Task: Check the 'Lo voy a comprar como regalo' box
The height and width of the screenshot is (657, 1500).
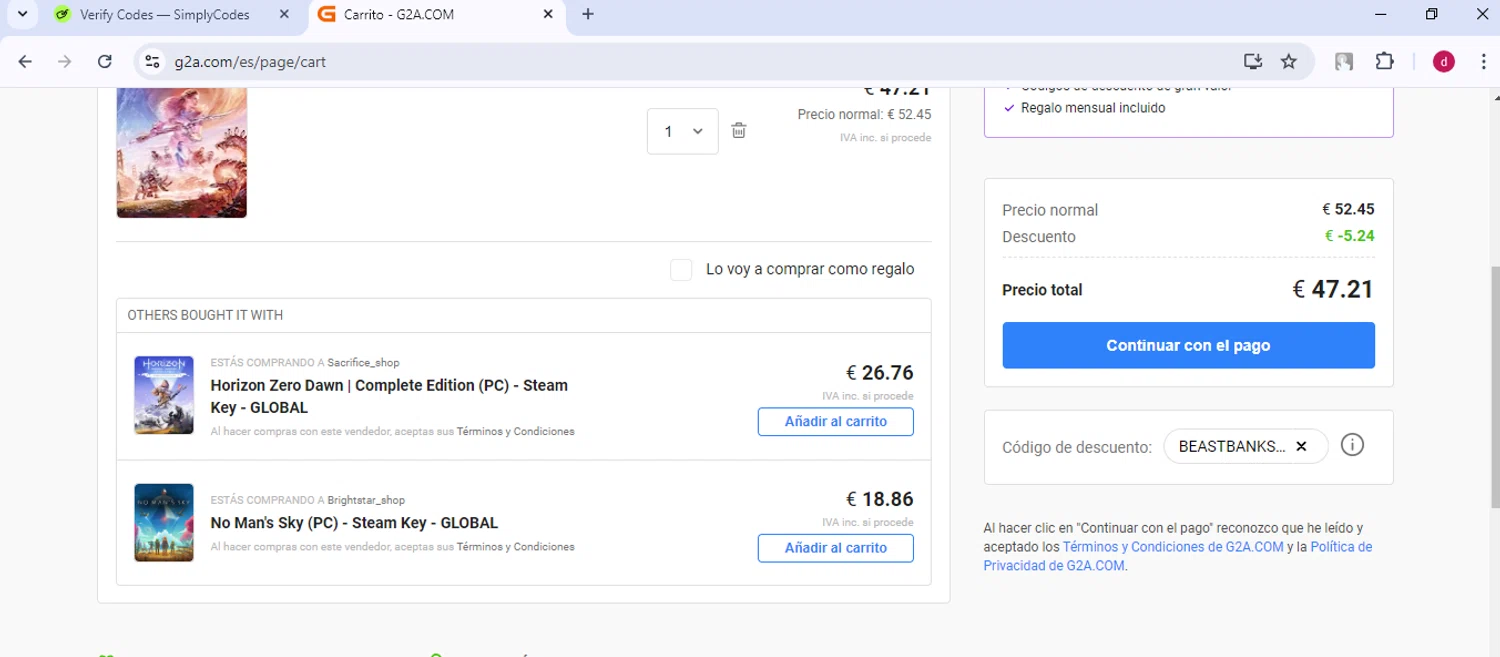Action: [x=681, y=270]
